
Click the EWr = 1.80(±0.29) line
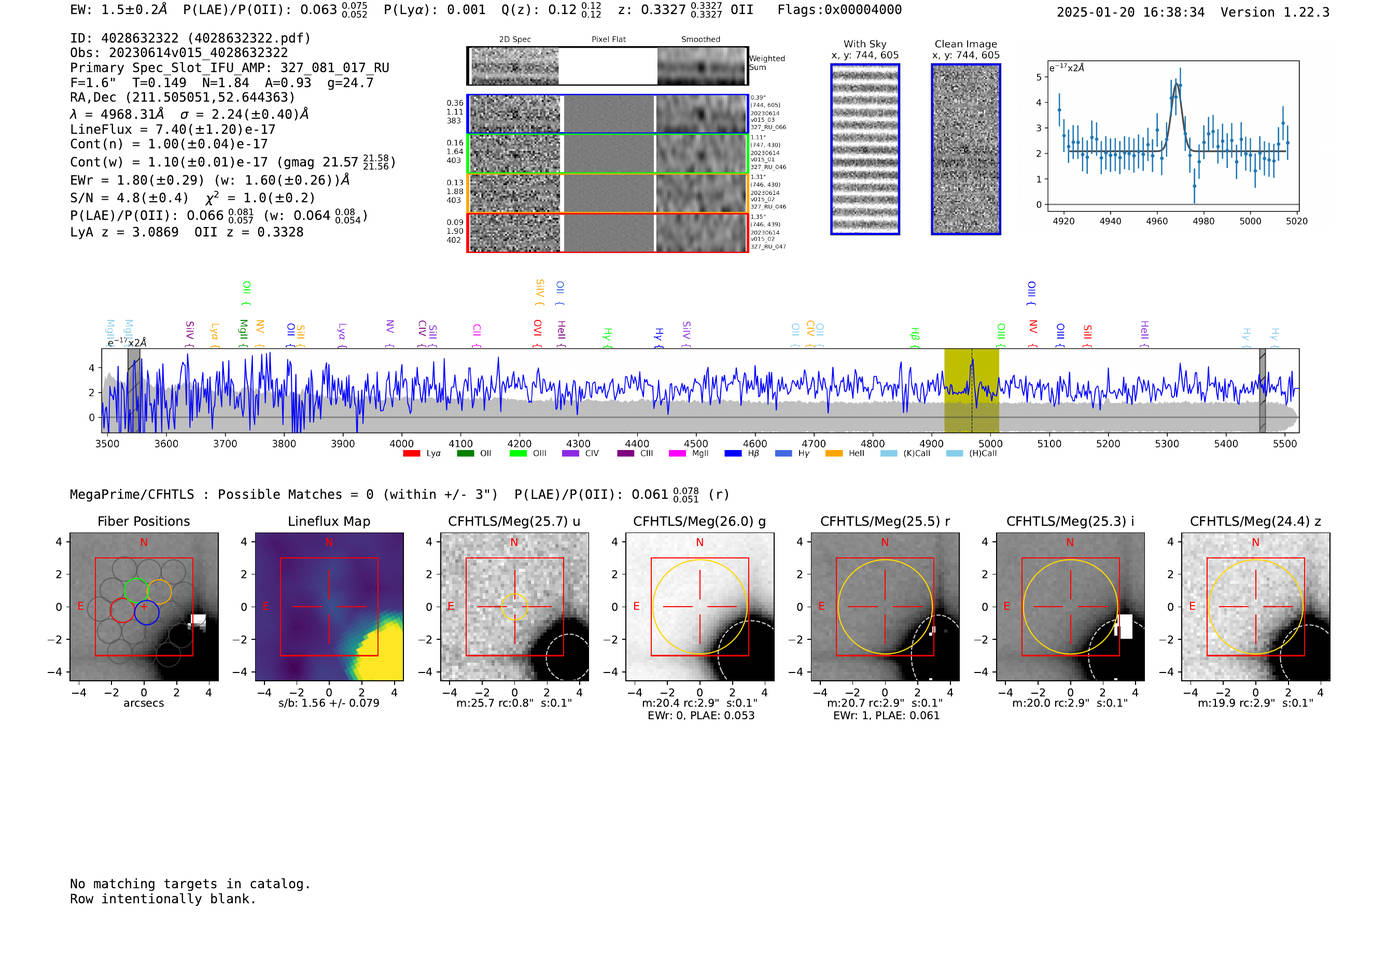[x=210, y=181]
